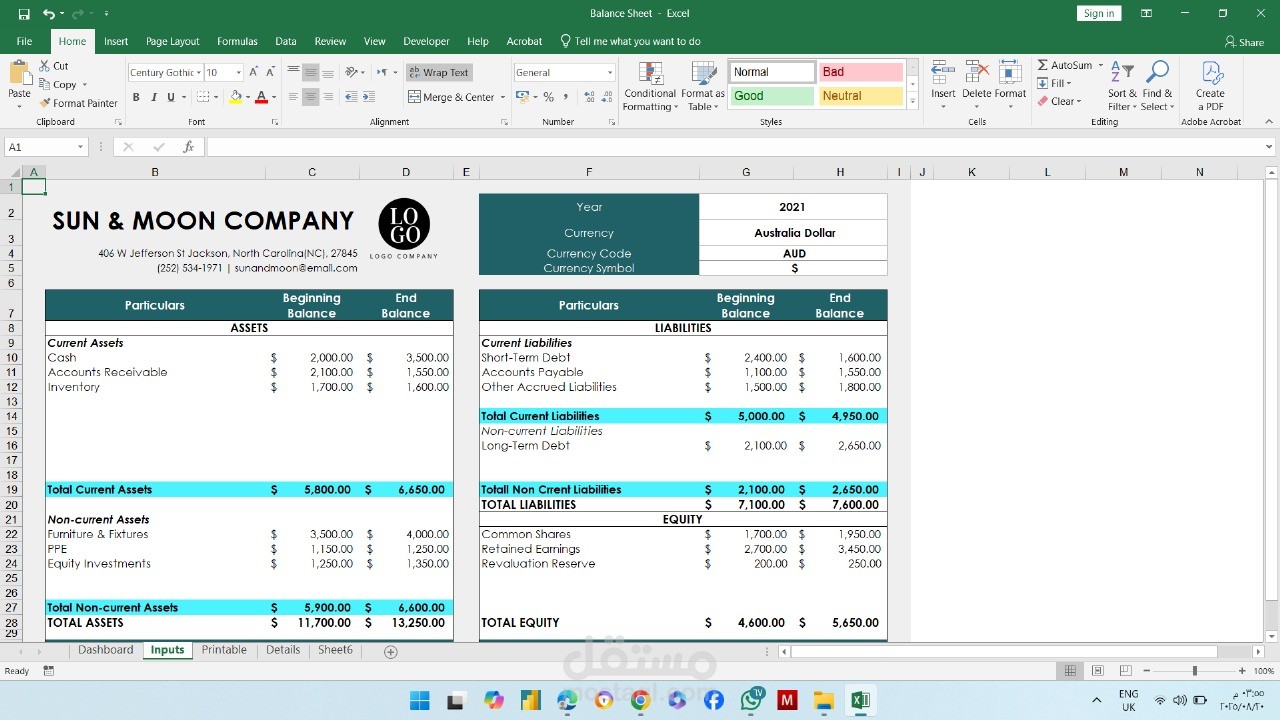Apply the Neutral cell style
Screen dimensions: 1280x720
861,96
